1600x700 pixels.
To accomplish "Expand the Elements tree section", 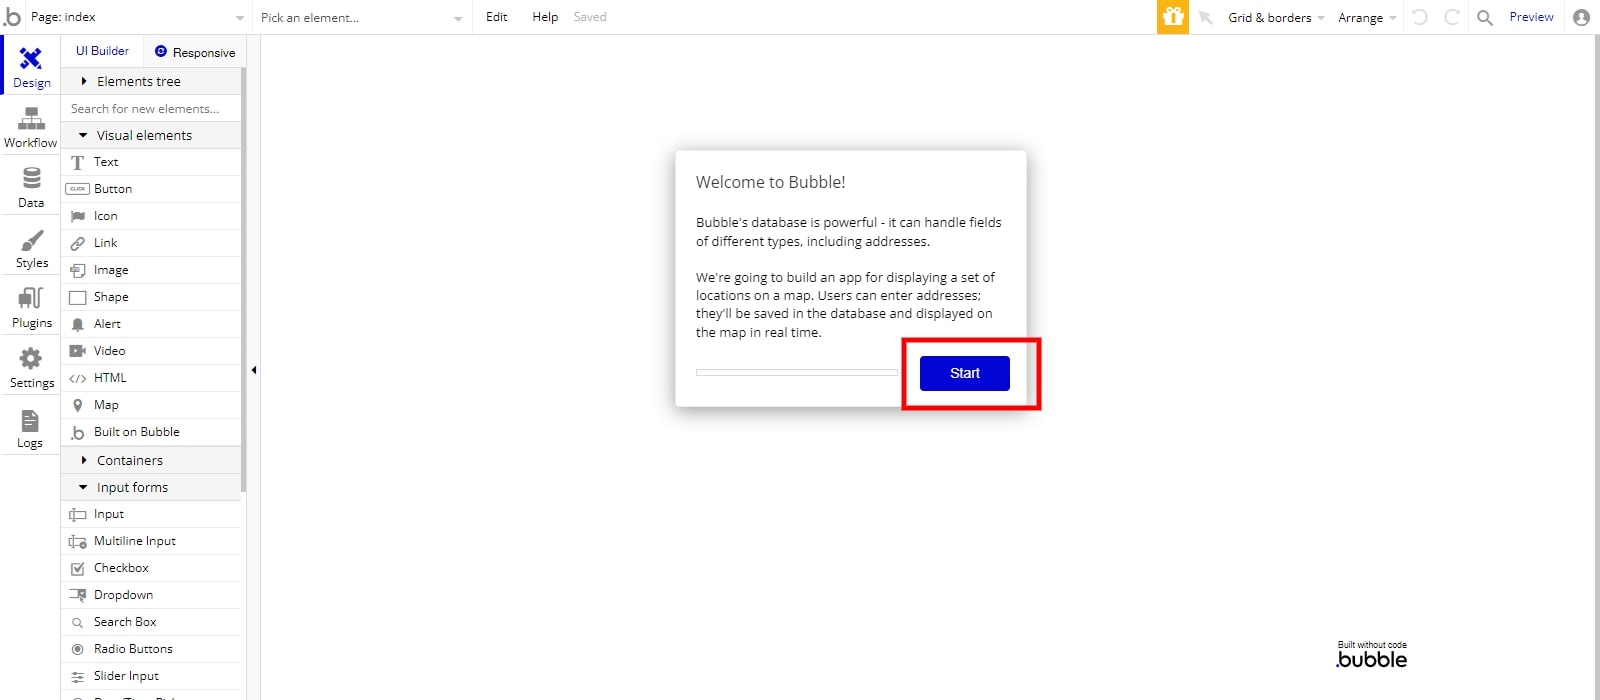I will [x=138, y=81].
